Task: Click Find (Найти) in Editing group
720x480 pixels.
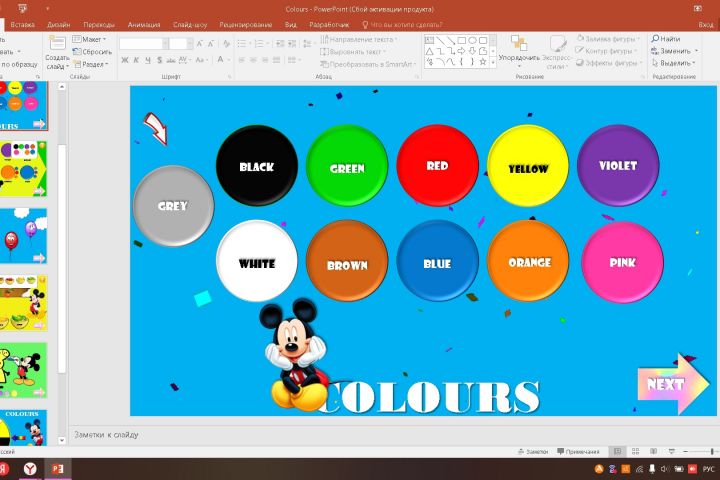Action: coord(666,39)
